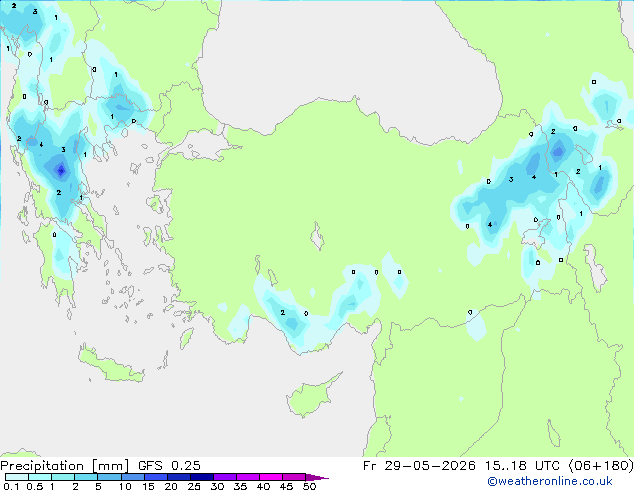
Task: Click the 45–50 mm legend color swatch
Action: tap(294, 477)
